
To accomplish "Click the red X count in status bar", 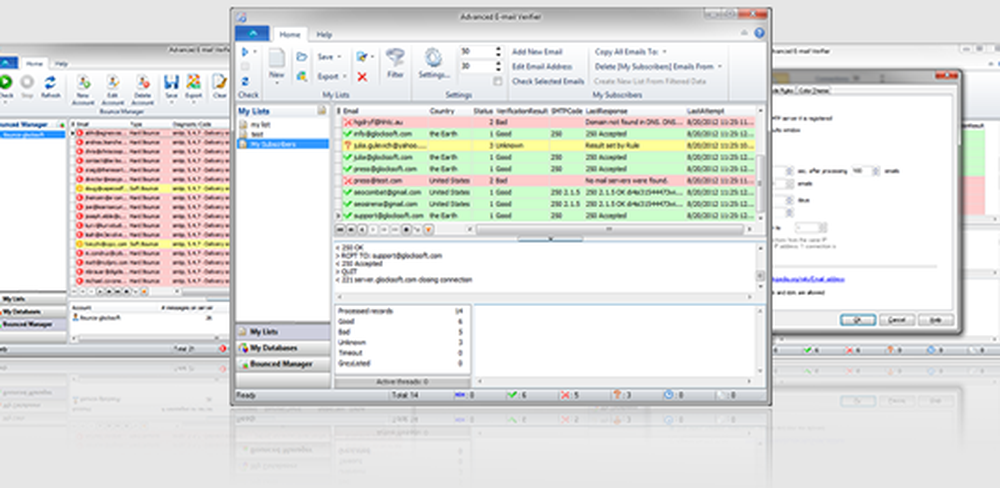I will click(x=568, y=396).
